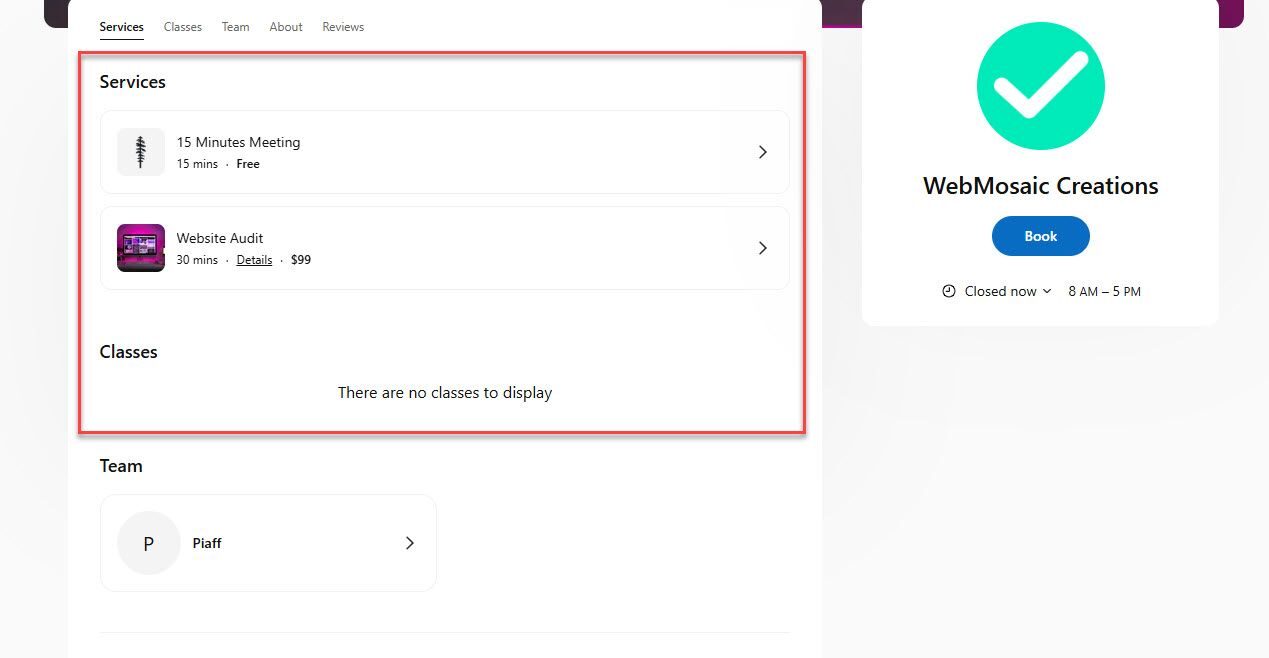Select the Team tab in the navigation
The width and height of the screenshot is (1269, 658).
pos(235,27)
